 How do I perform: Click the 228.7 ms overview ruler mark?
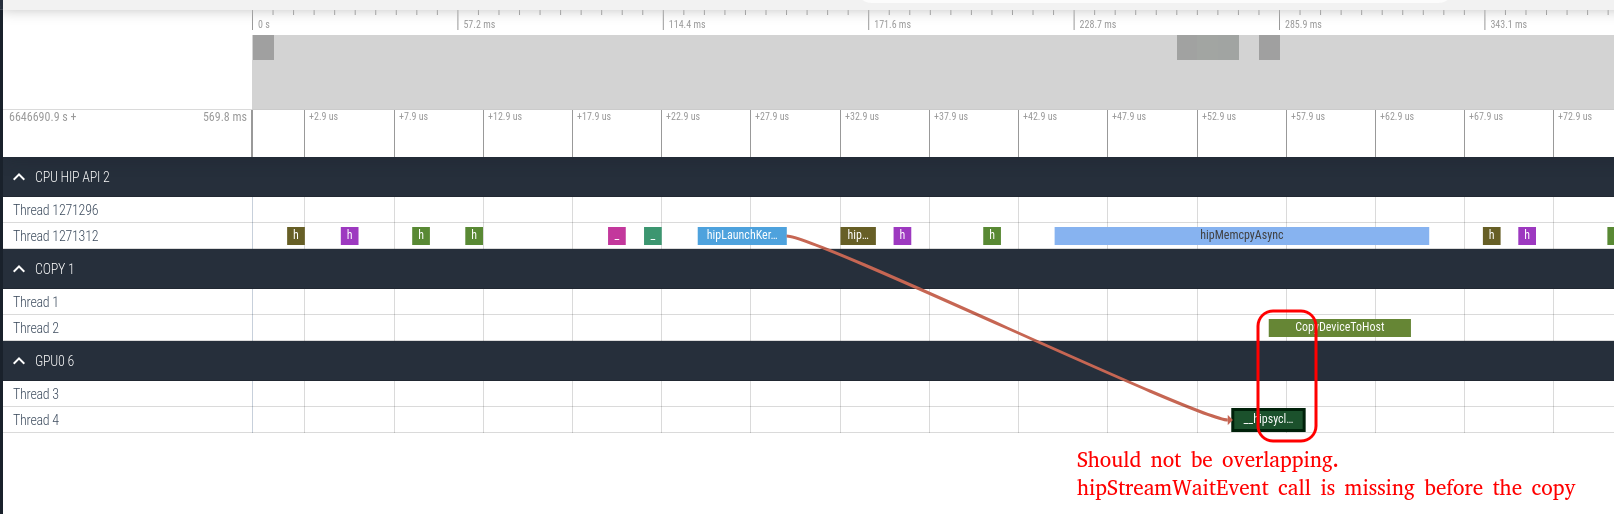(1098, 24)
